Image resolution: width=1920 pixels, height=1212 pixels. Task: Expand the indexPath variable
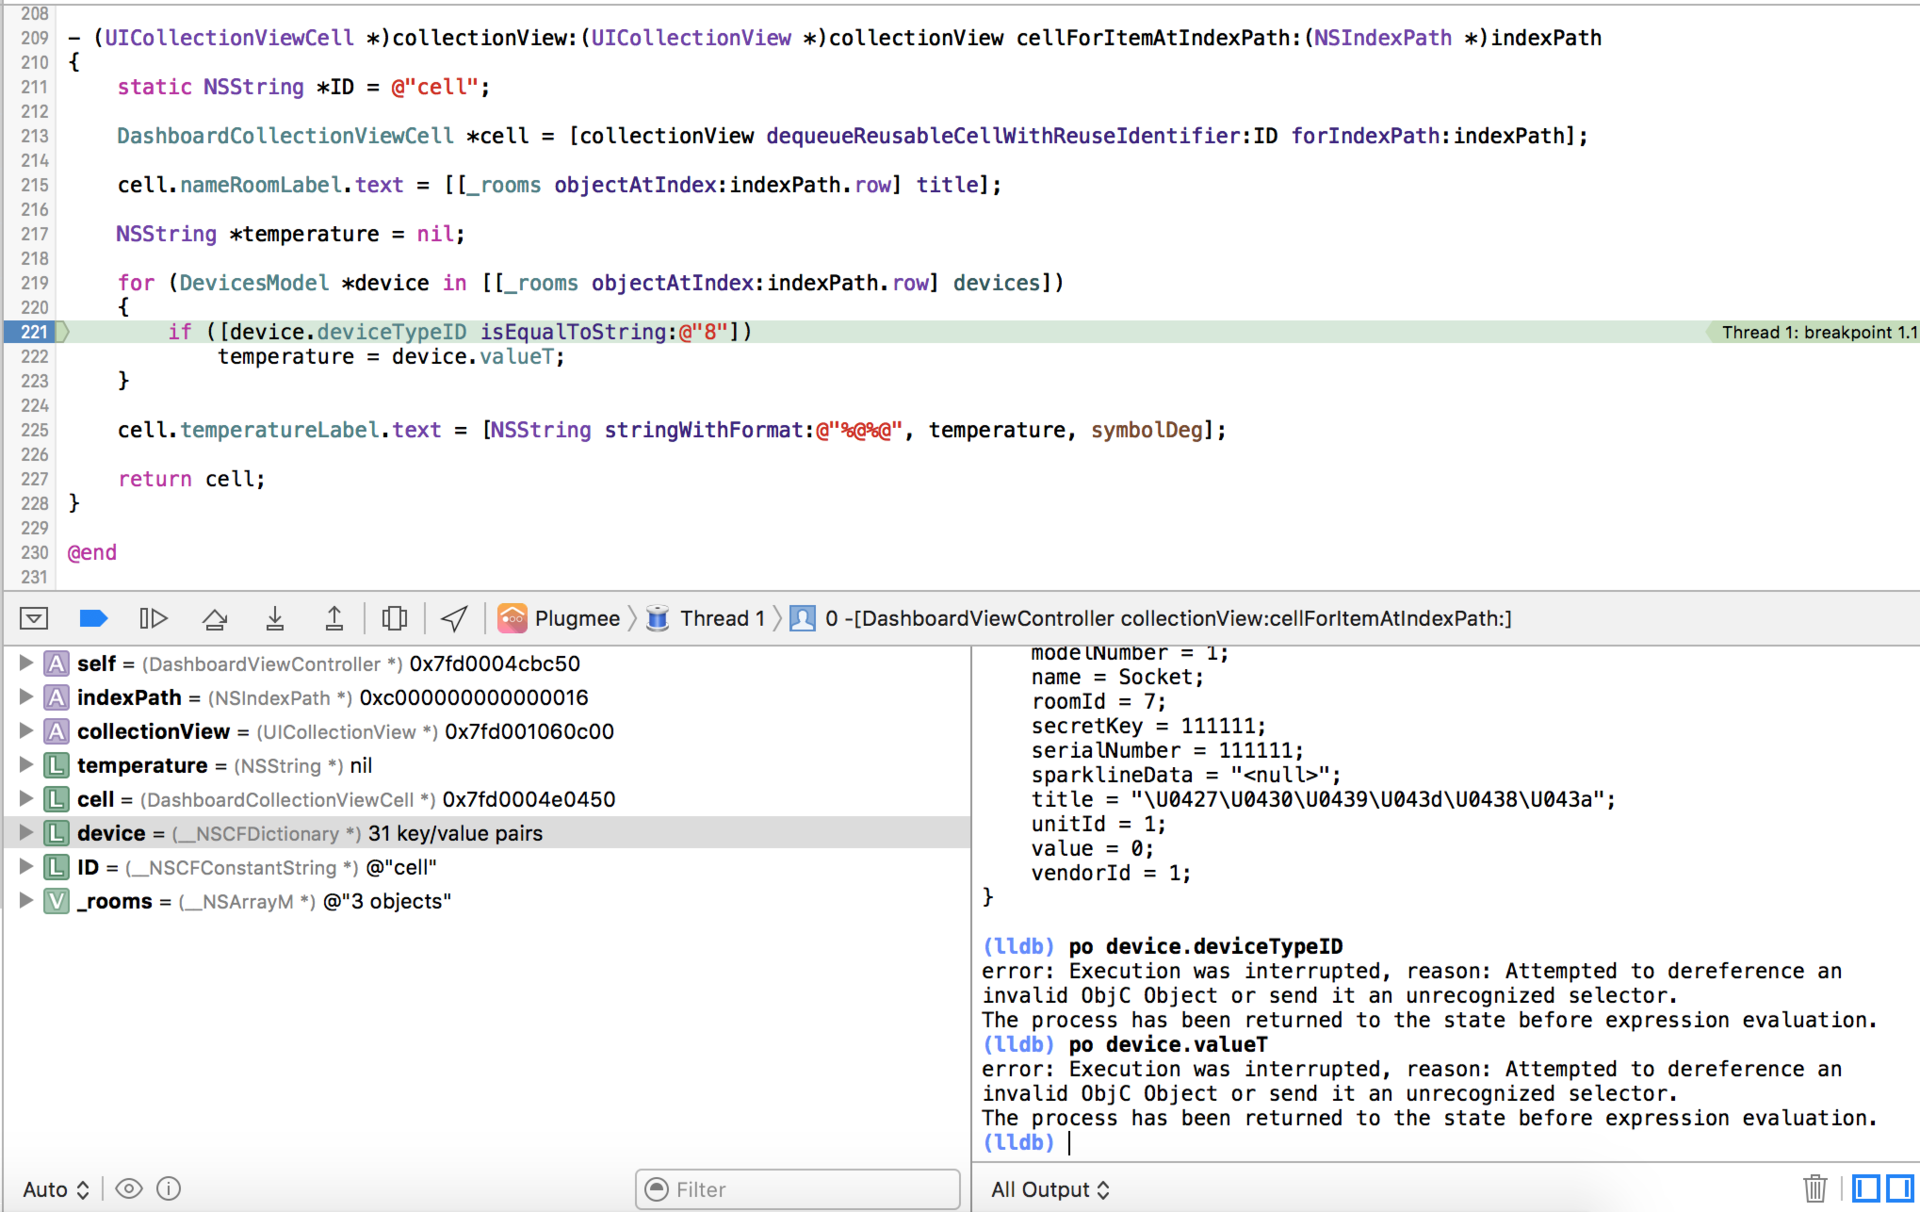[x=26, y=697]
